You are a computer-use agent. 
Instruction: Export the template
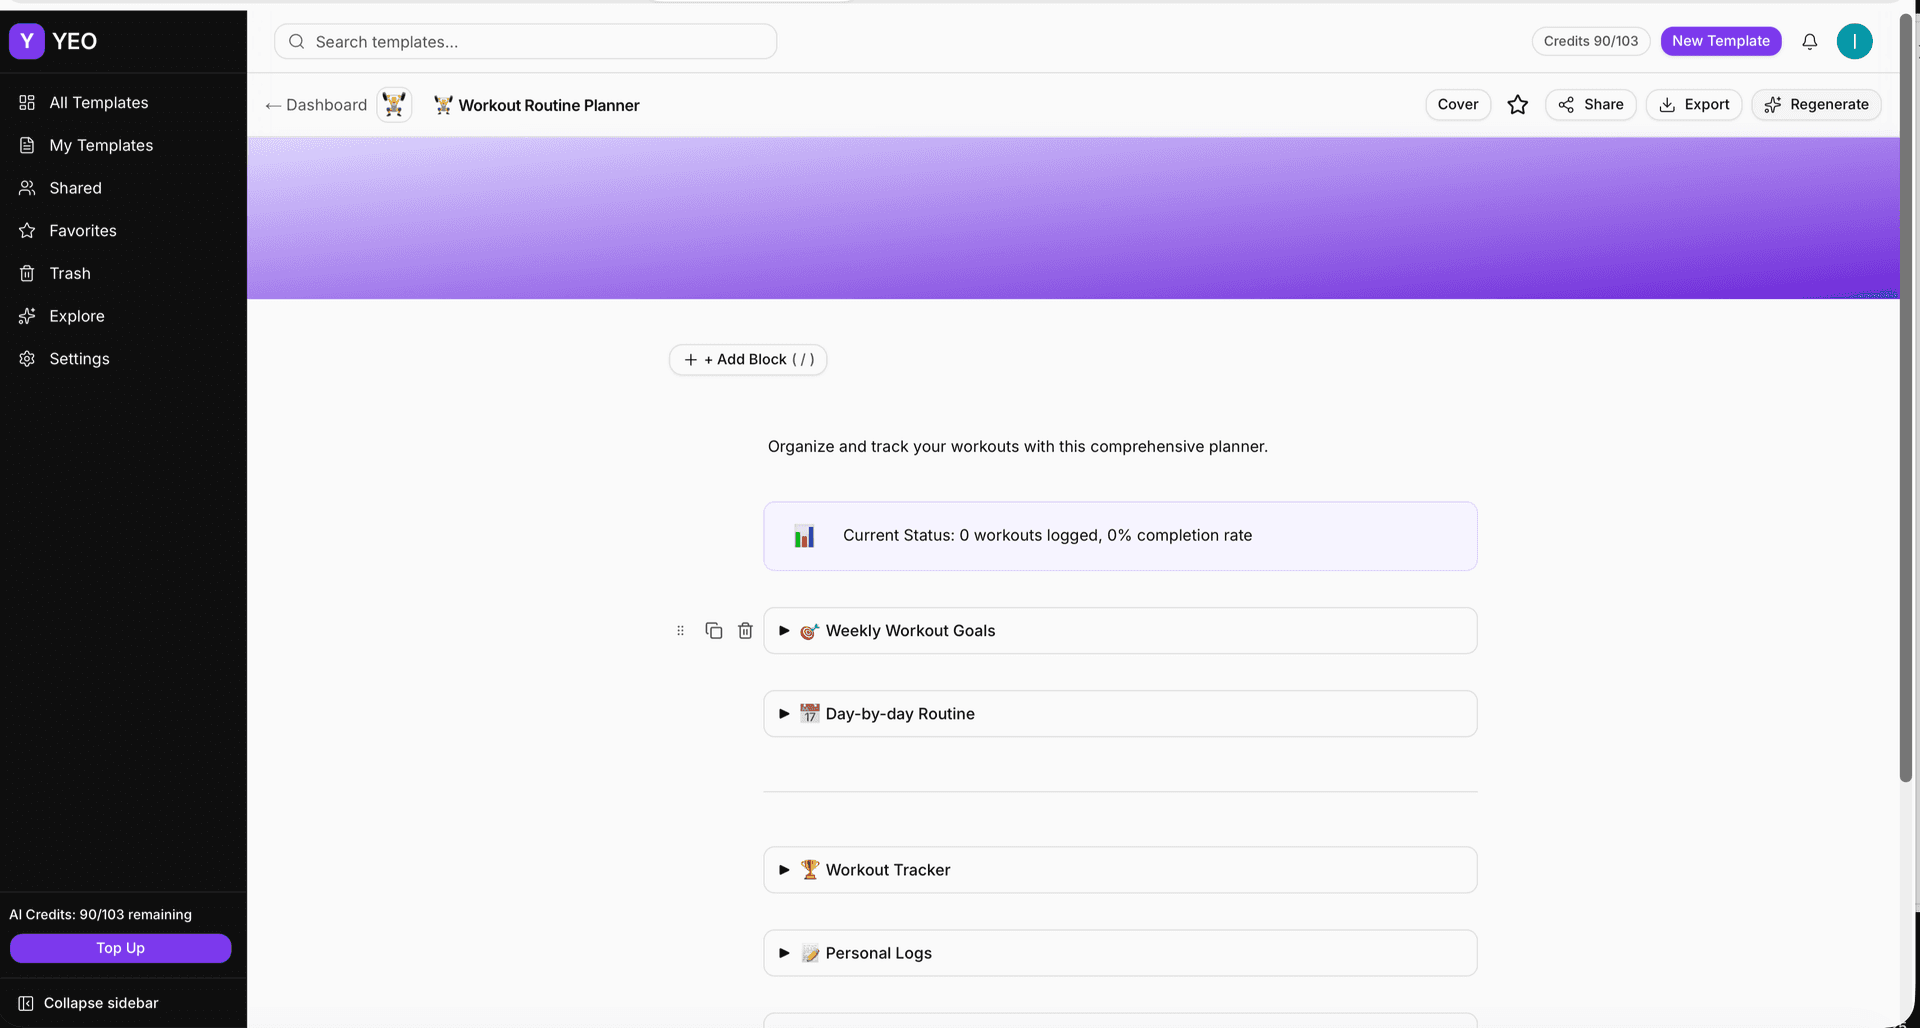click(x=1694, y=104)
